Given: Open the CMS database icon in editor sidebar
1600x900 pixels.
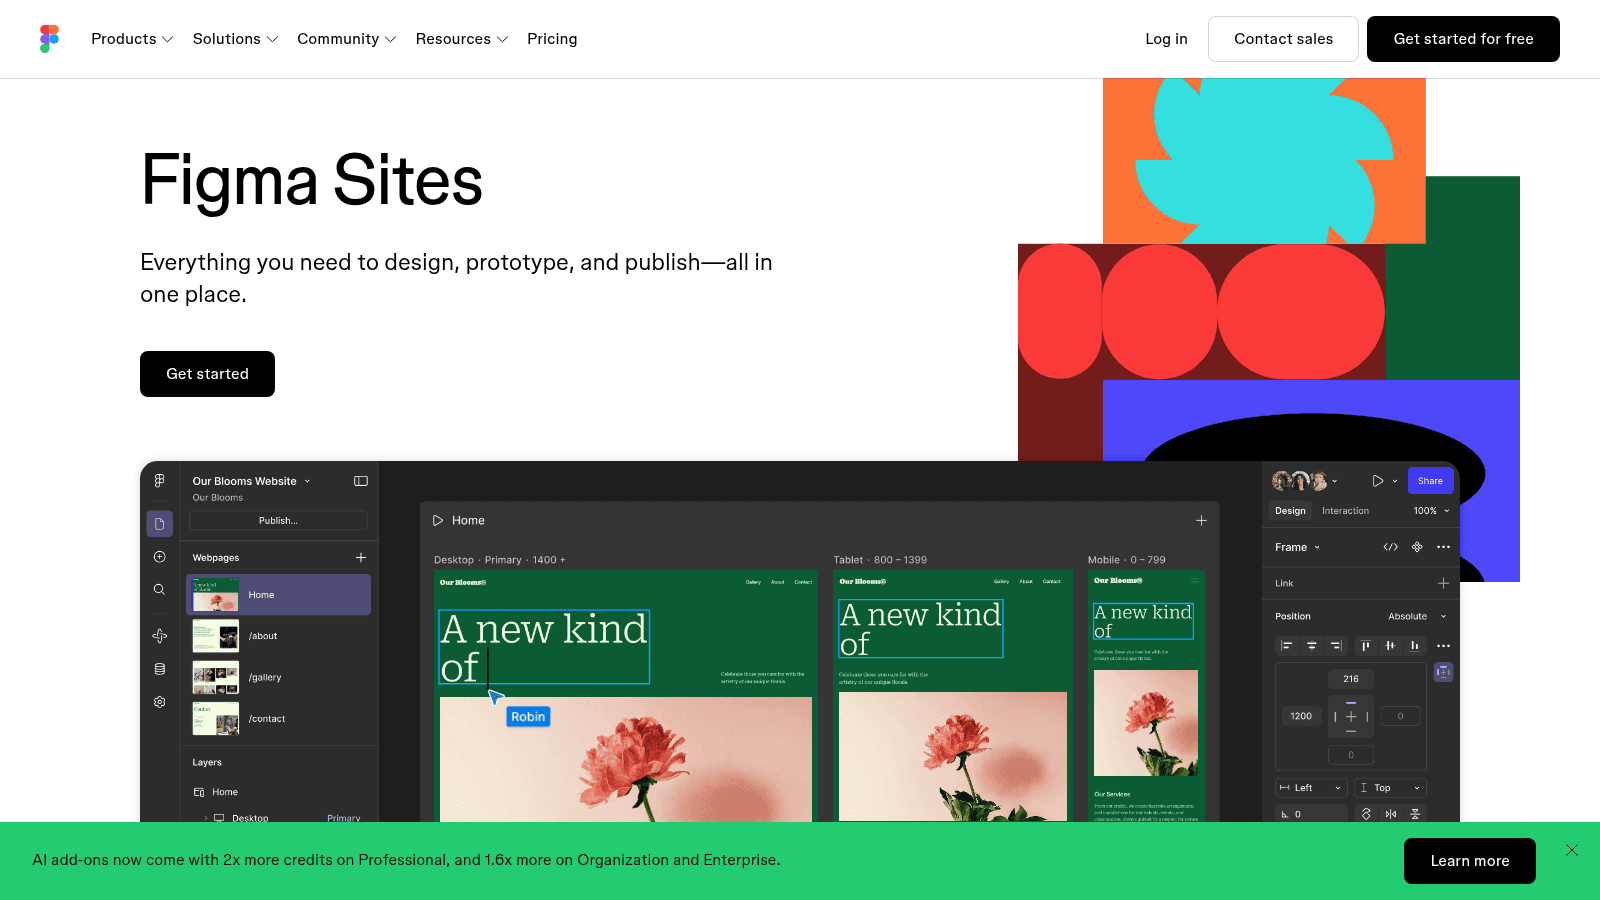Looking at the screenshot, I should pos(159,669).
